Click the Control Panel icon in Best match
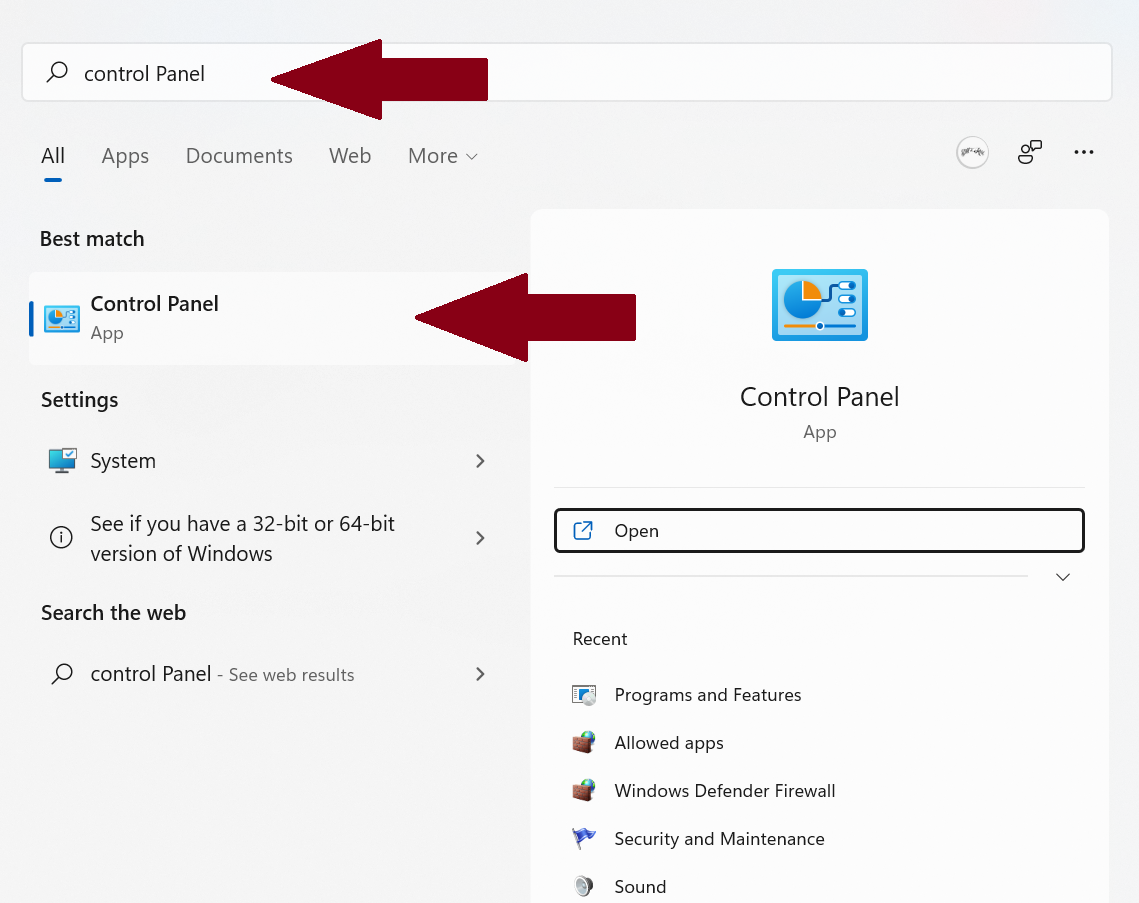This screenshot has height=903, width=1139. (x=62, y=318)
